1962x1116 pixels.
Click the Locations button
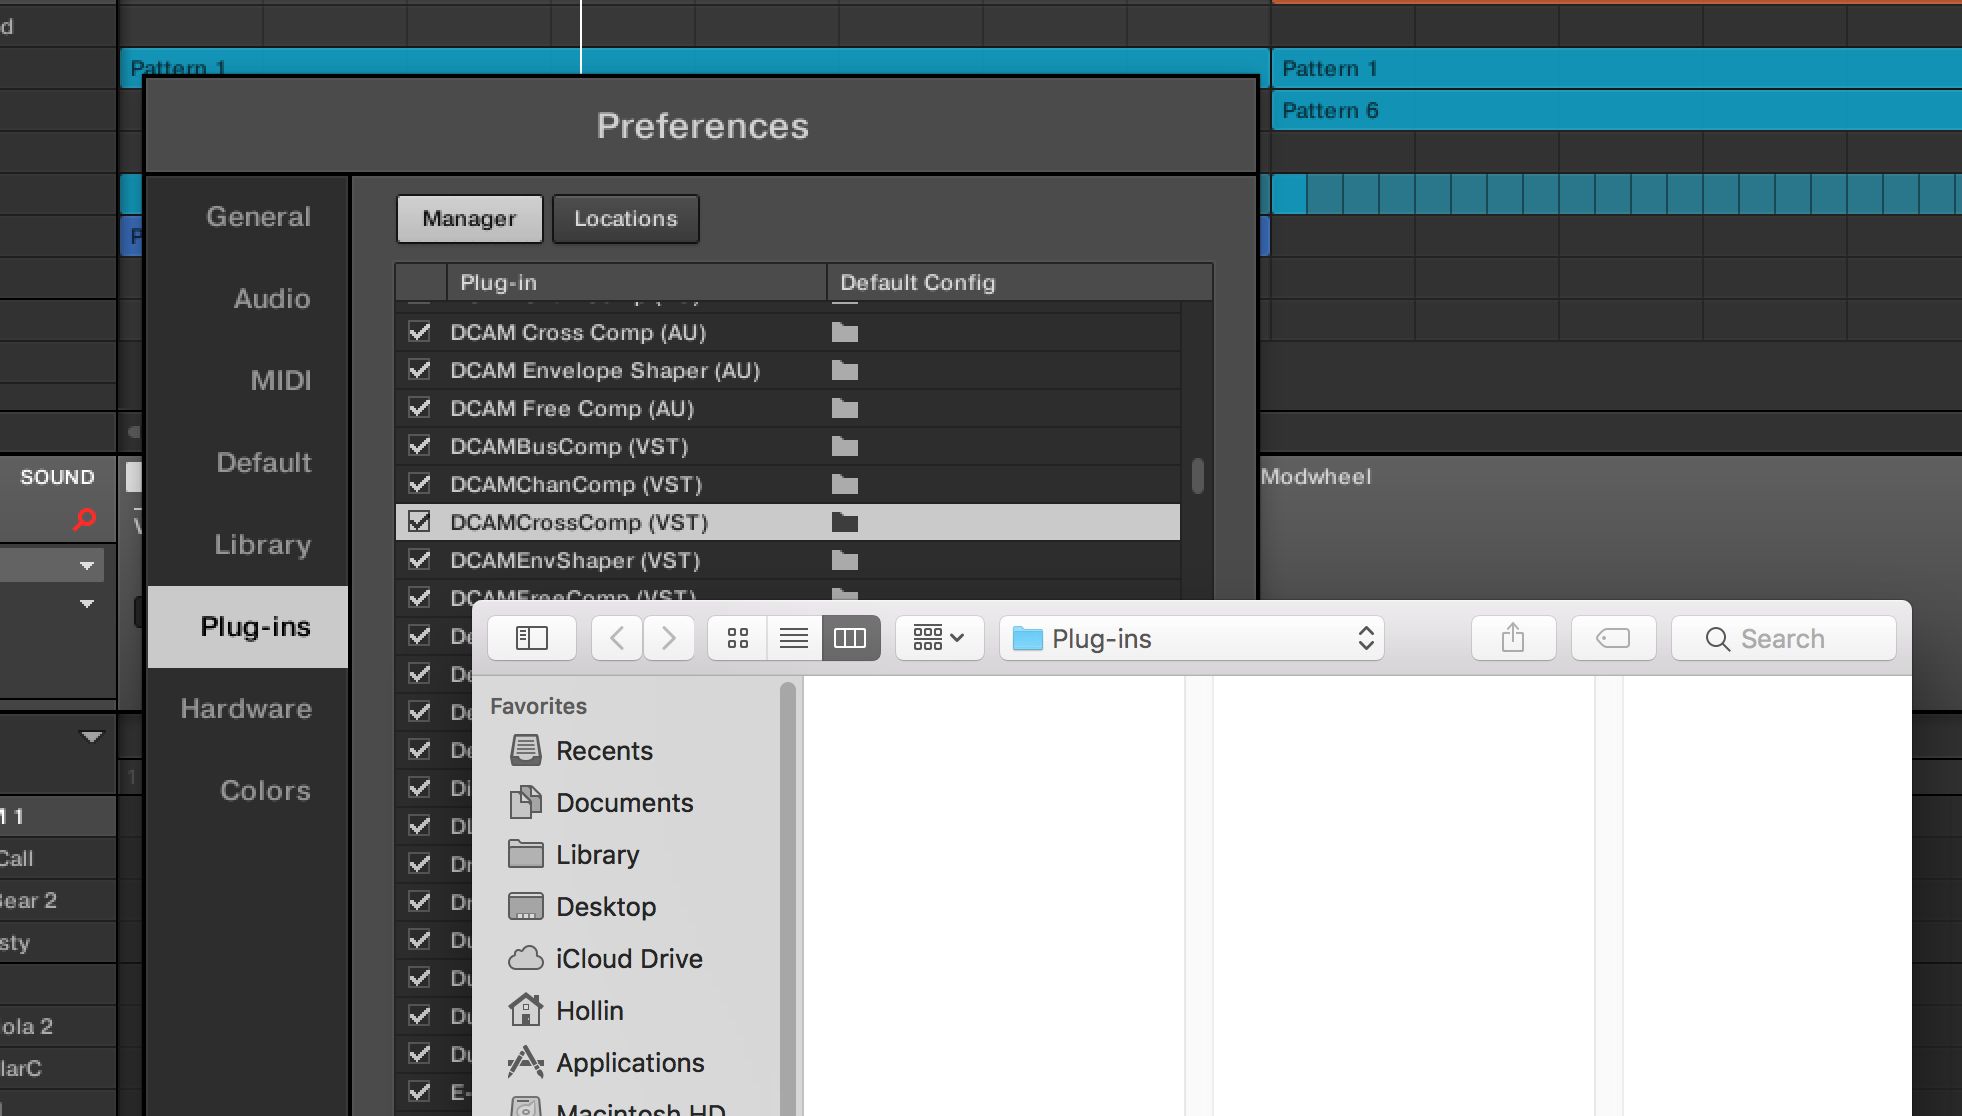pyautogui.click(x=625, y=218)
